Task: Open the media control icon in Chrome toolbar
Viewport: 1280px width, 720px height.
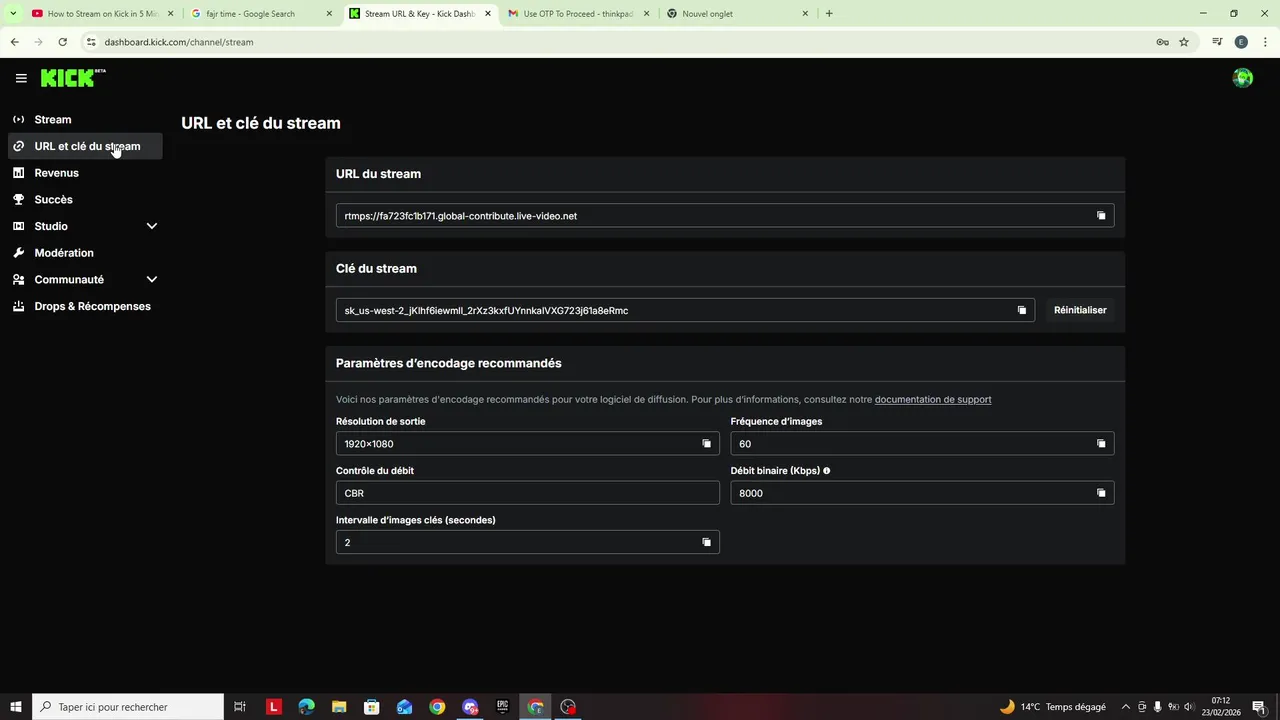Action: tap(1217, 42)
